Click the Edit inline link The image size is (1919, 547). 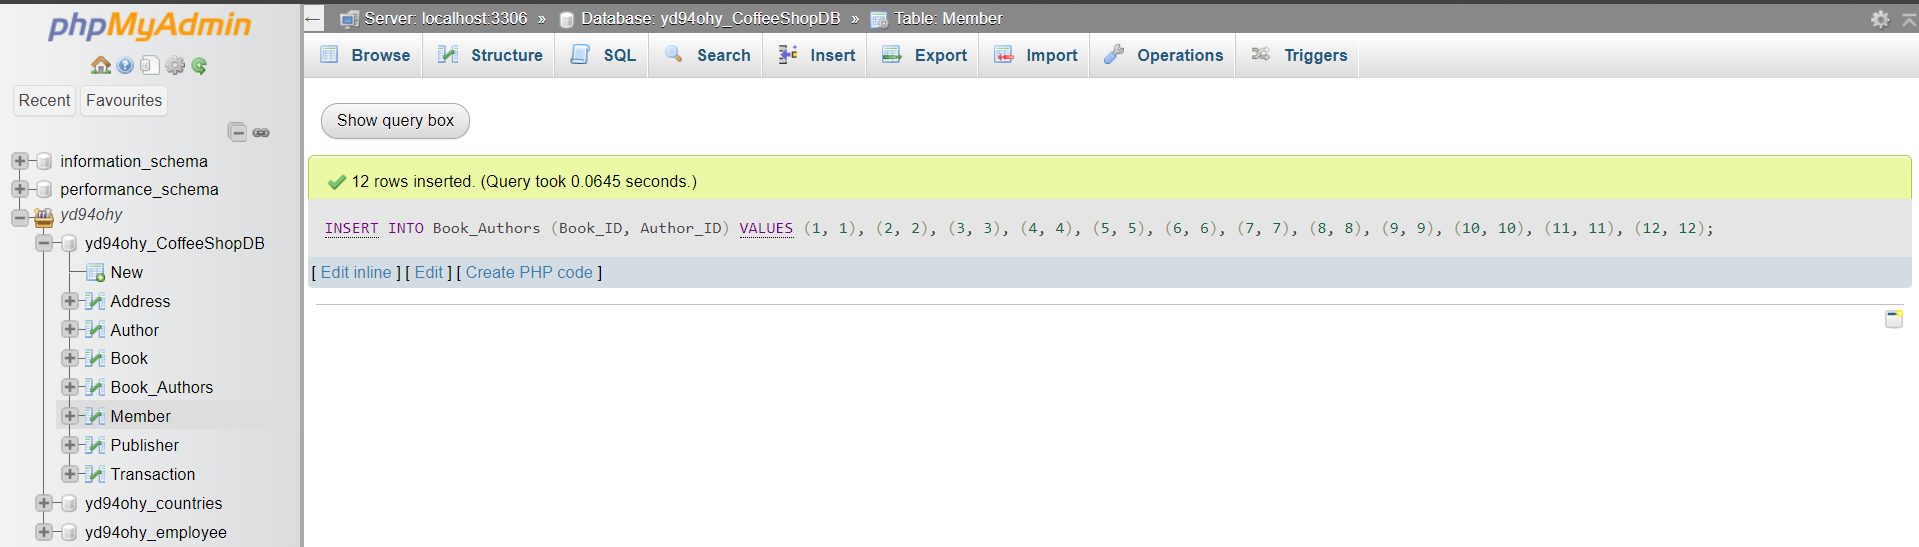coord(356,272)
